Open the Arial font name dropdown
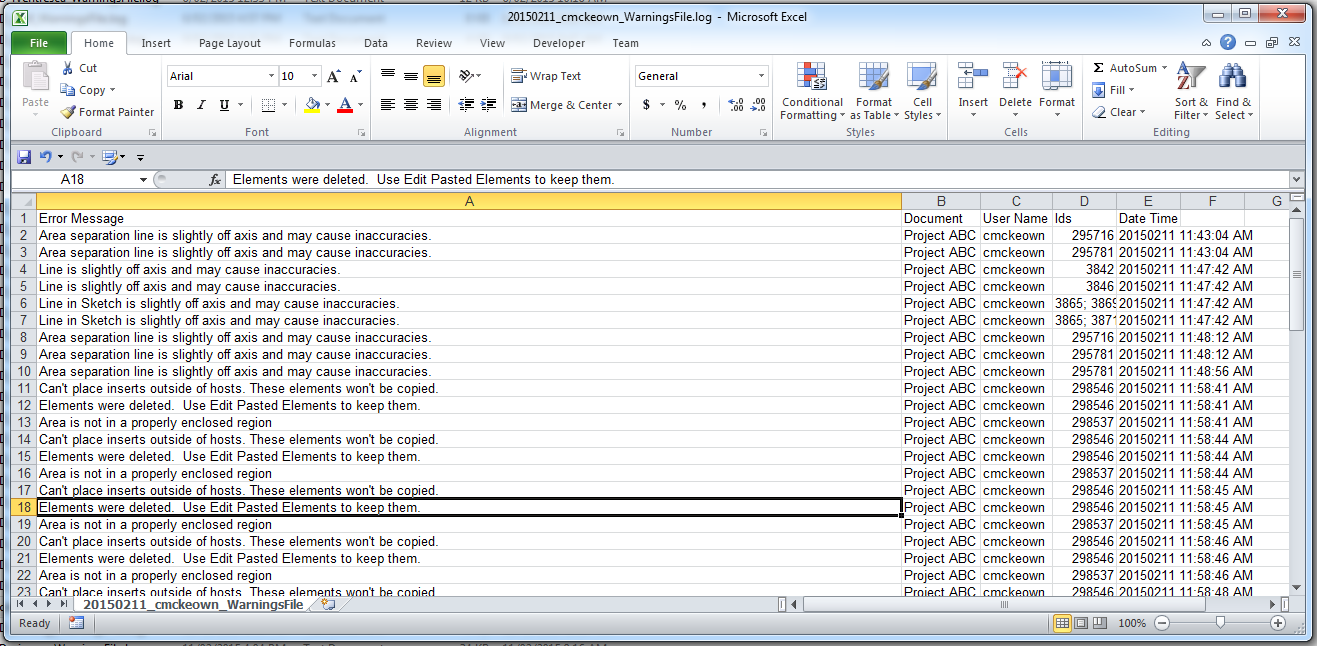1317x646 pixels. pyautogui.click(x=271, y=77)
